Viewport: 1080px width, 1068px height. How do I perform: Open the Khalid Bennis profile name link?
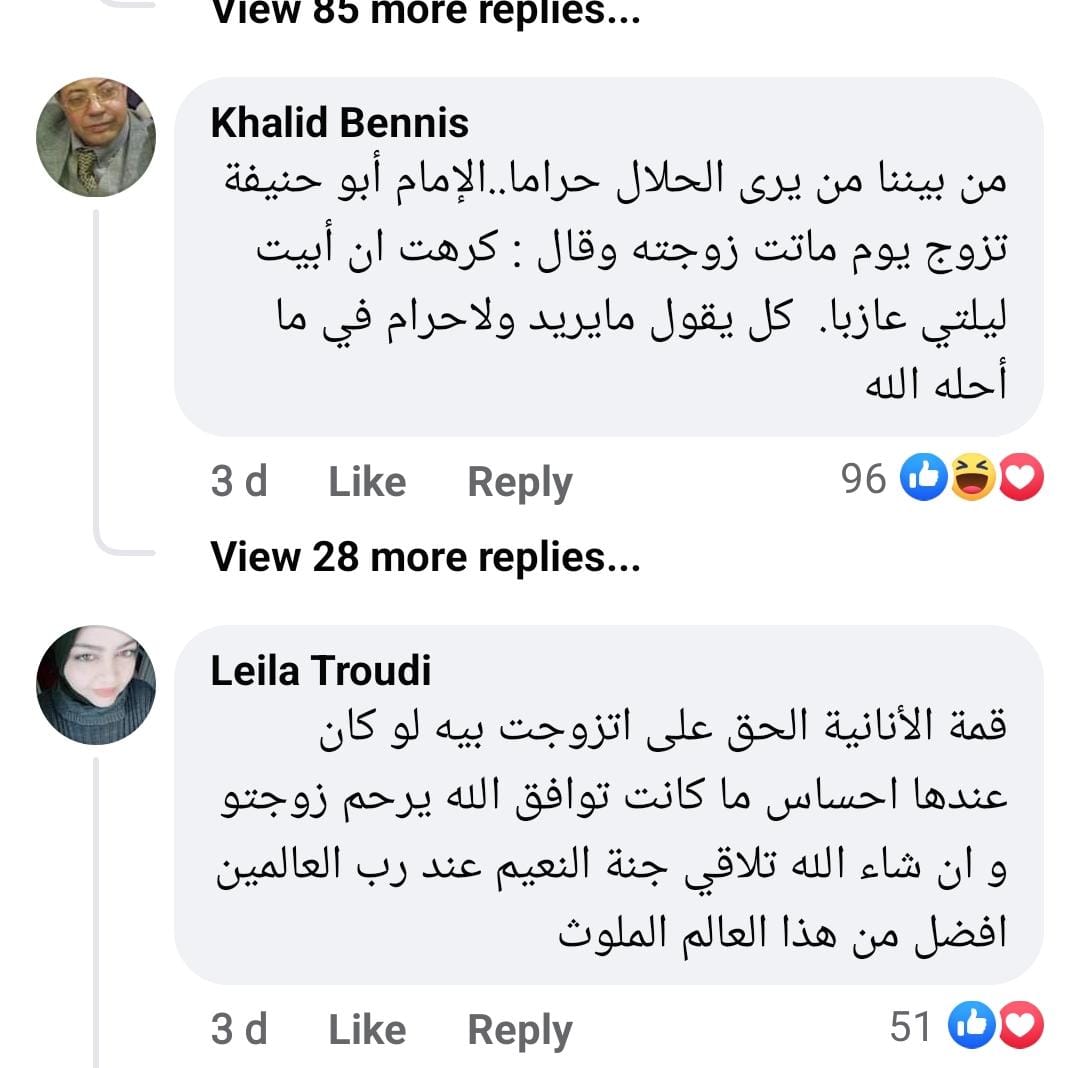pyautogui.click(x=340, y=123)
